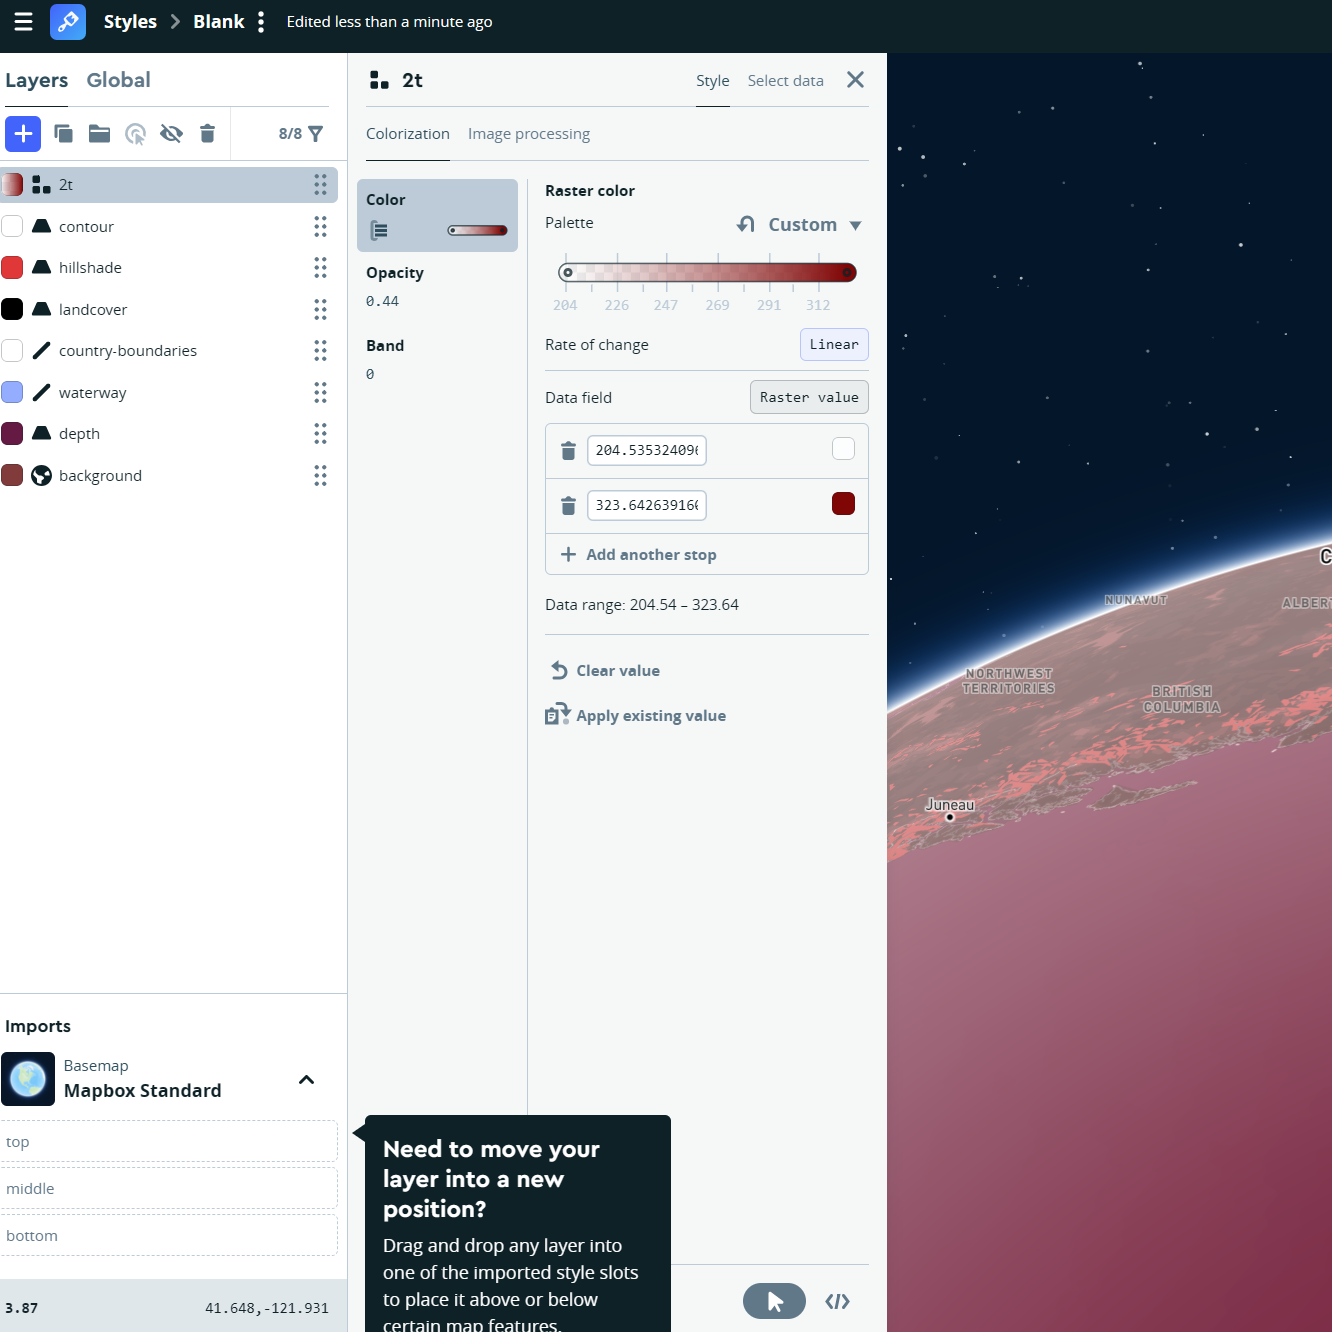1332x1332 pixels.
Task: Toggle the Linear rate of change option
Action: point(834,344)
